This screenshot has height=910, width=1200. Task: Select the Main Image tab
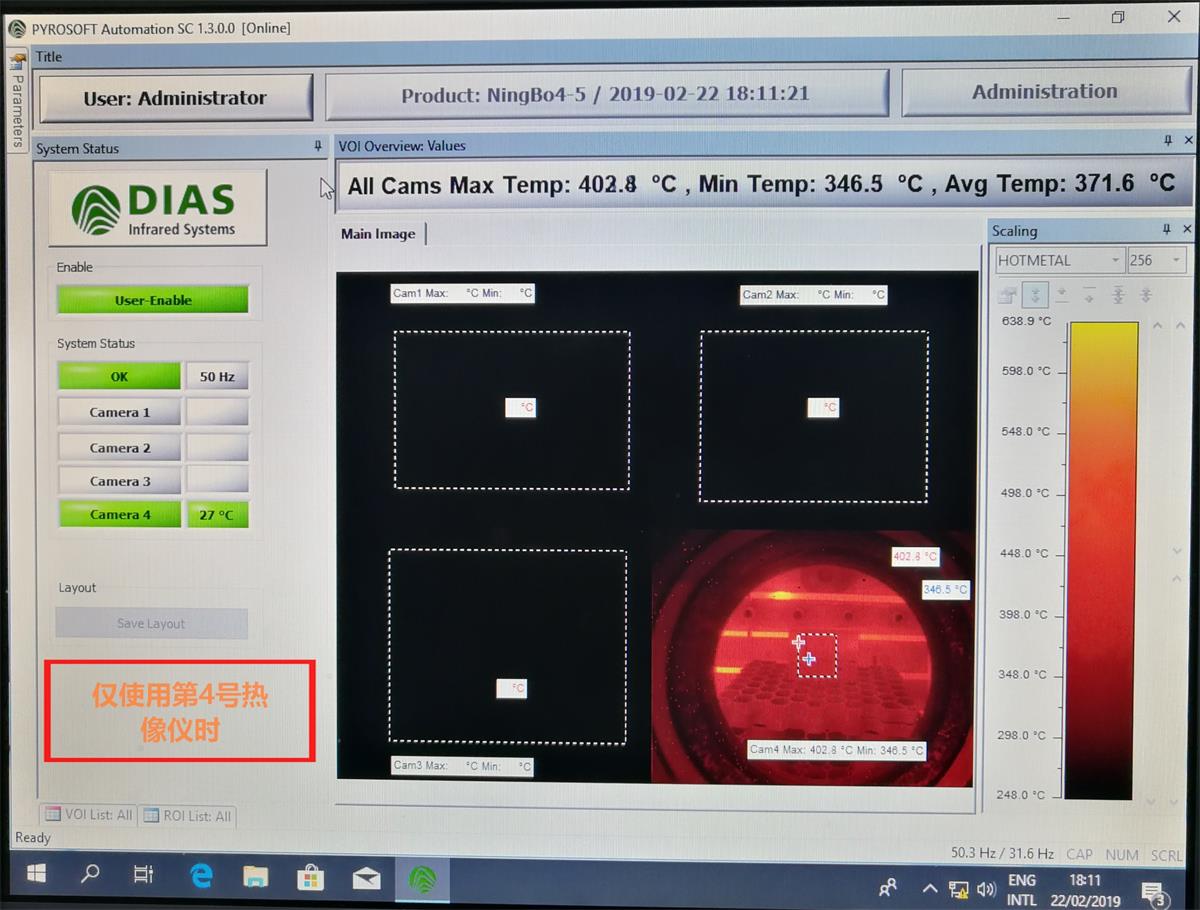[x=378, y=234]
